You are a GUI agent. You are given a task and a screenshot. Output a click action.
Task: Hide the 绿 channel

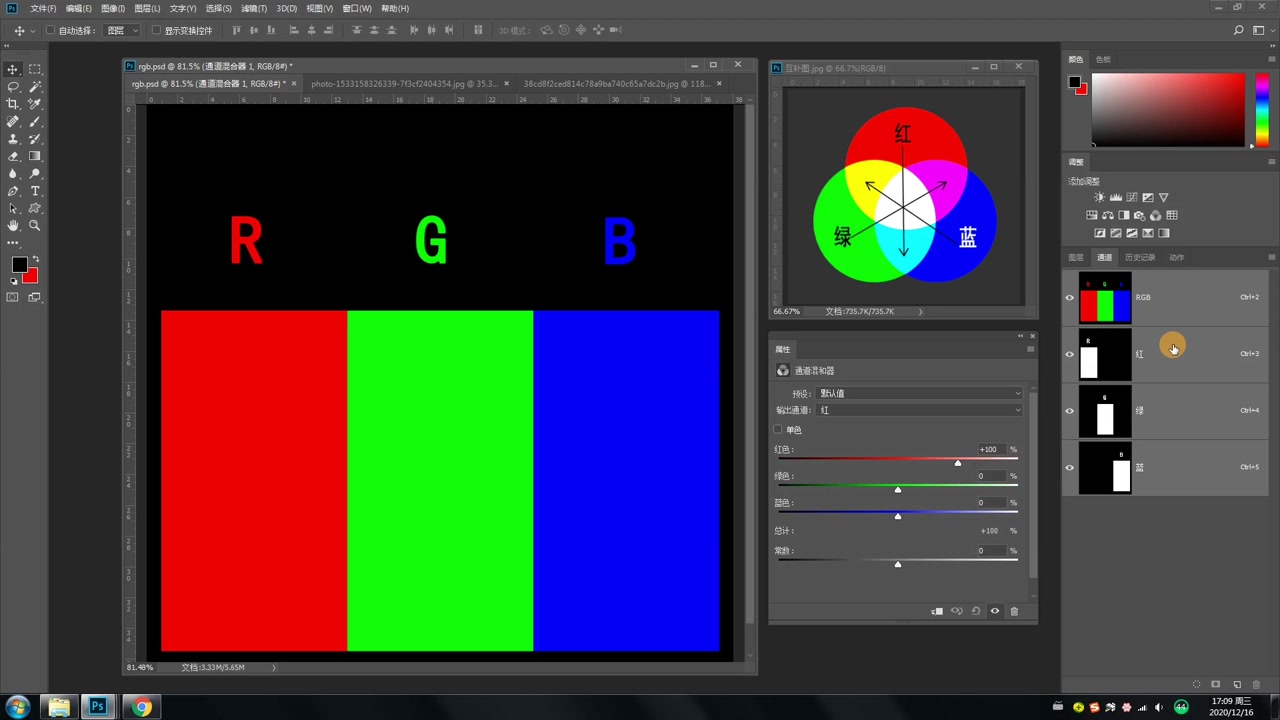coord(1070,411)
